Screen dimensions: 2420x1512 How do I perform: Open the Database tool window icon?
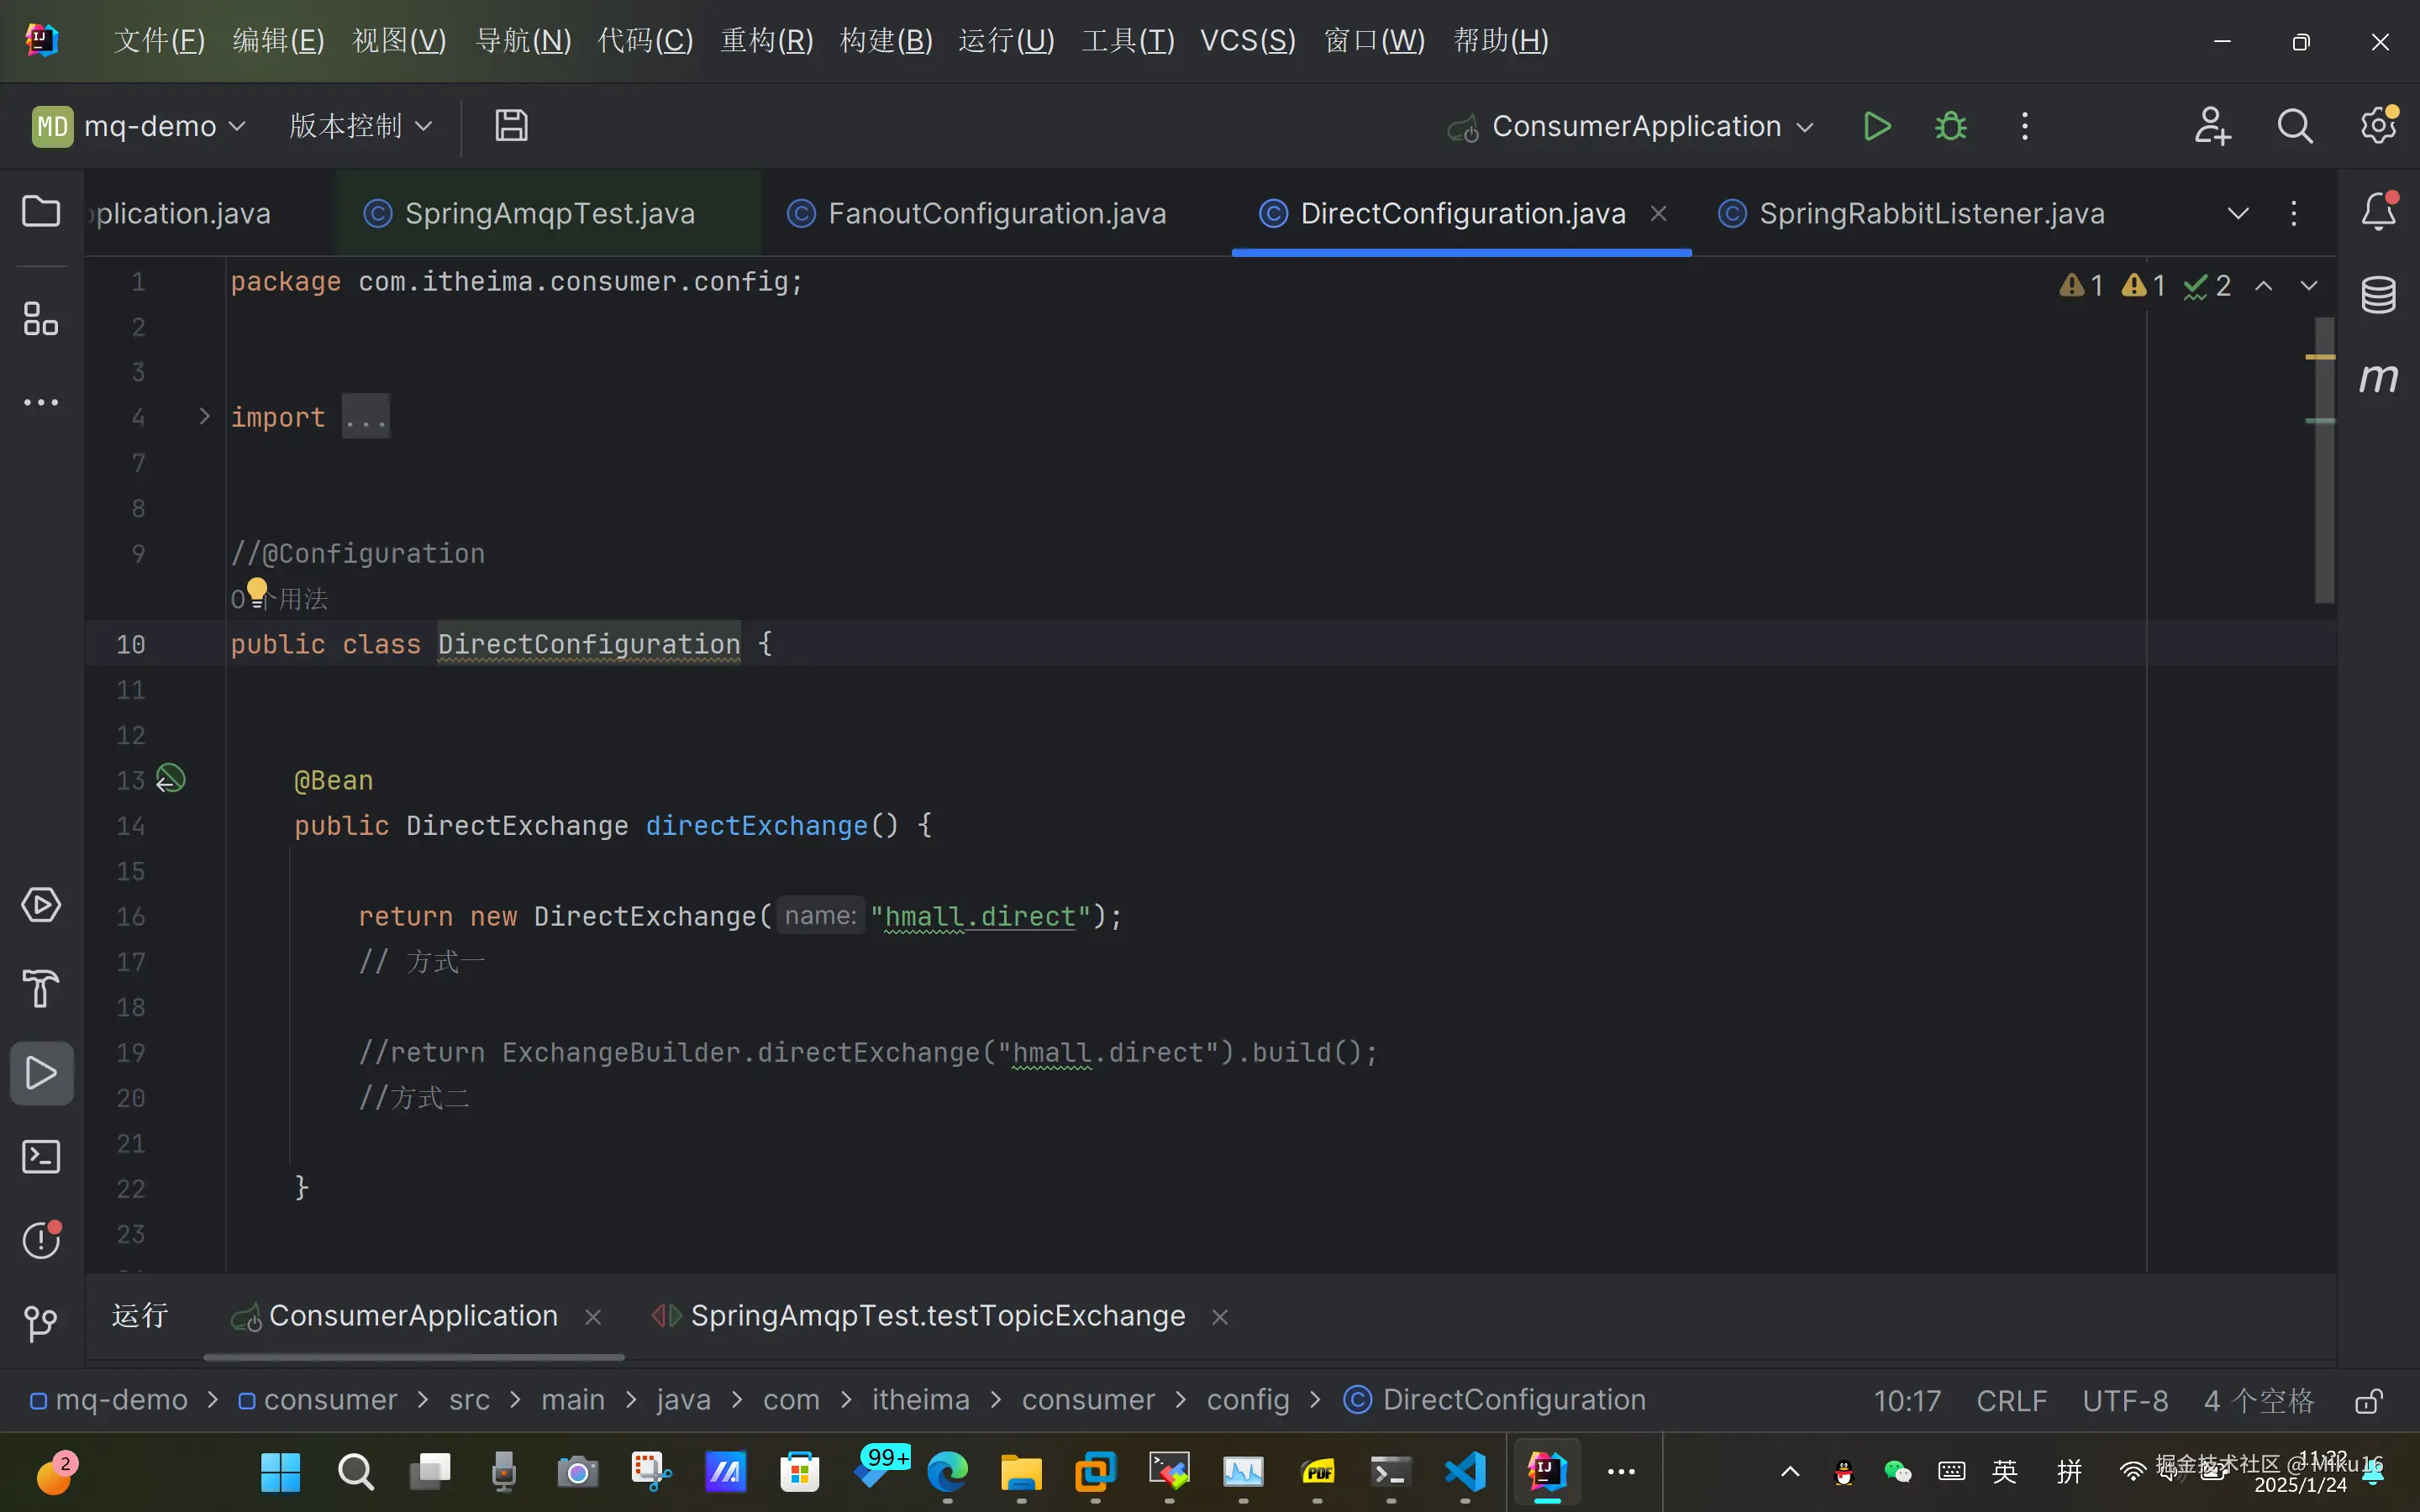point(2378,295)
